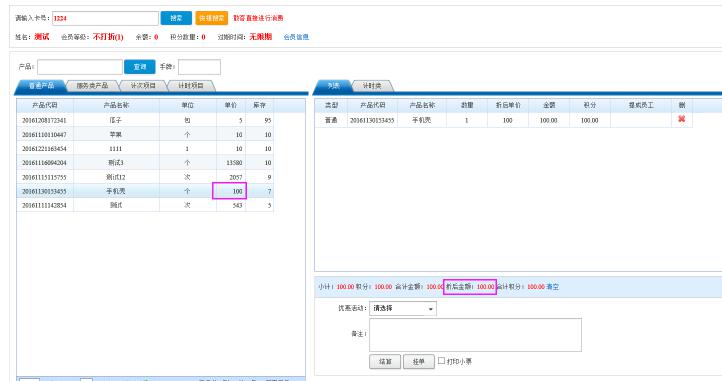The height and width of the screenshot is (381, 722).
Task: Click the blue 查询 product query button
Action: (140, 67)
